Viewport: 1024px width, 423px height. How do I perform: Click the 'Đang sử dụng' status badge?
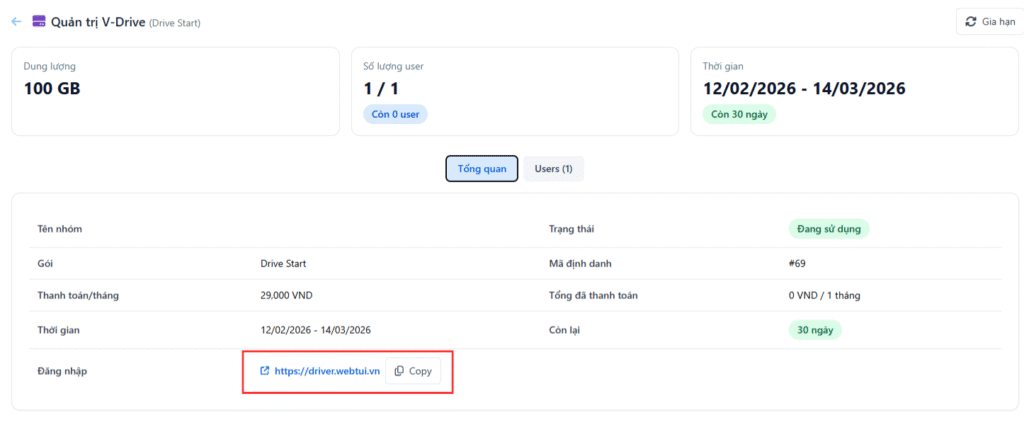tap(828, 229)
